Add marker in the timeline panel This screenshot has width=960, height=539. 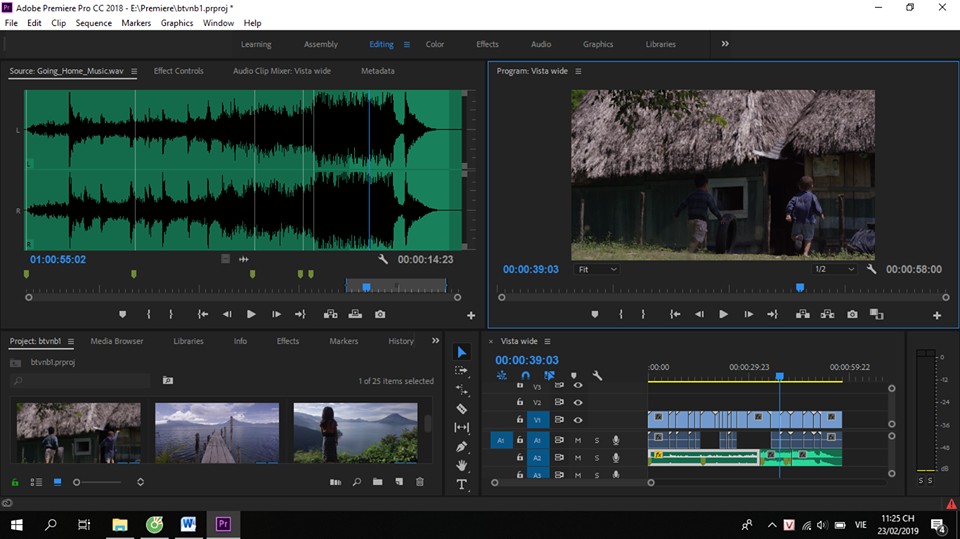(574, 375)
